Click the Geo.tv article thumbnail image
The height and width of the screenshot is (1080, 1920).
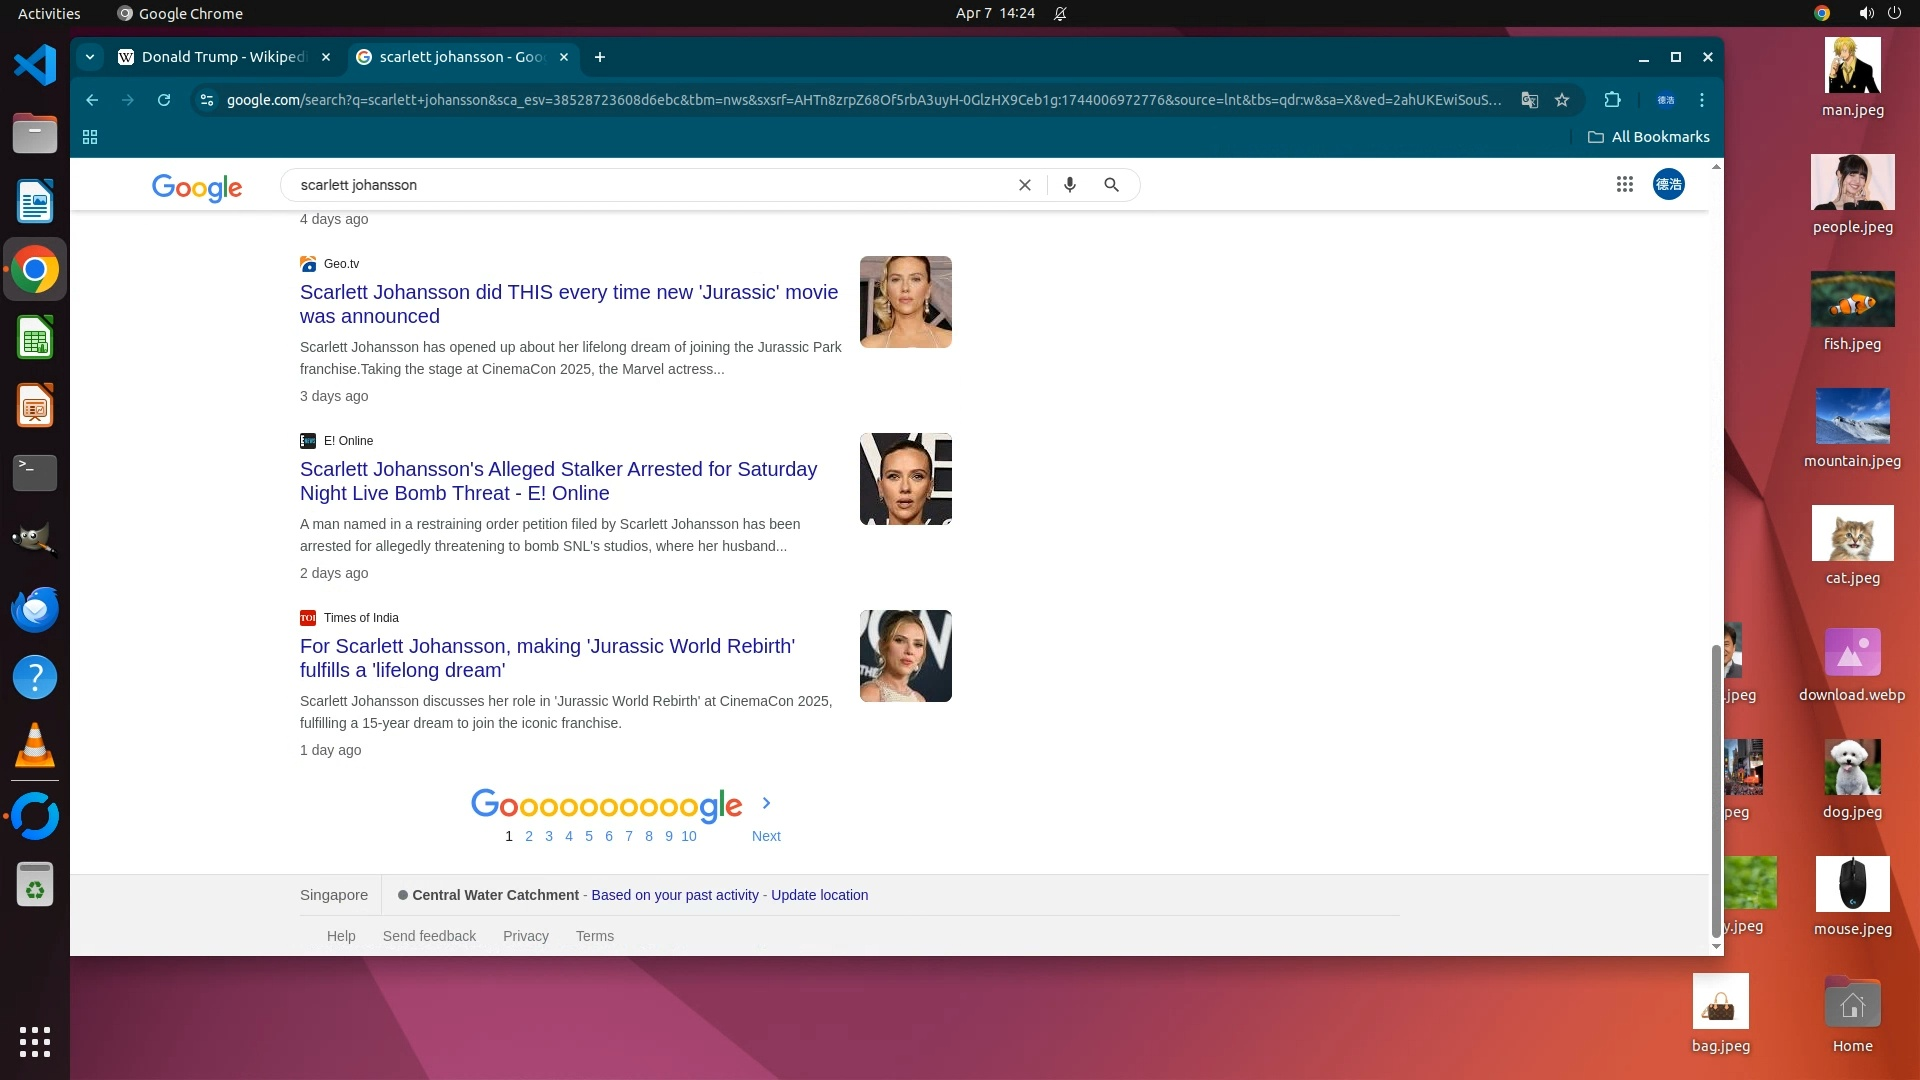click(x=905, y=302)
